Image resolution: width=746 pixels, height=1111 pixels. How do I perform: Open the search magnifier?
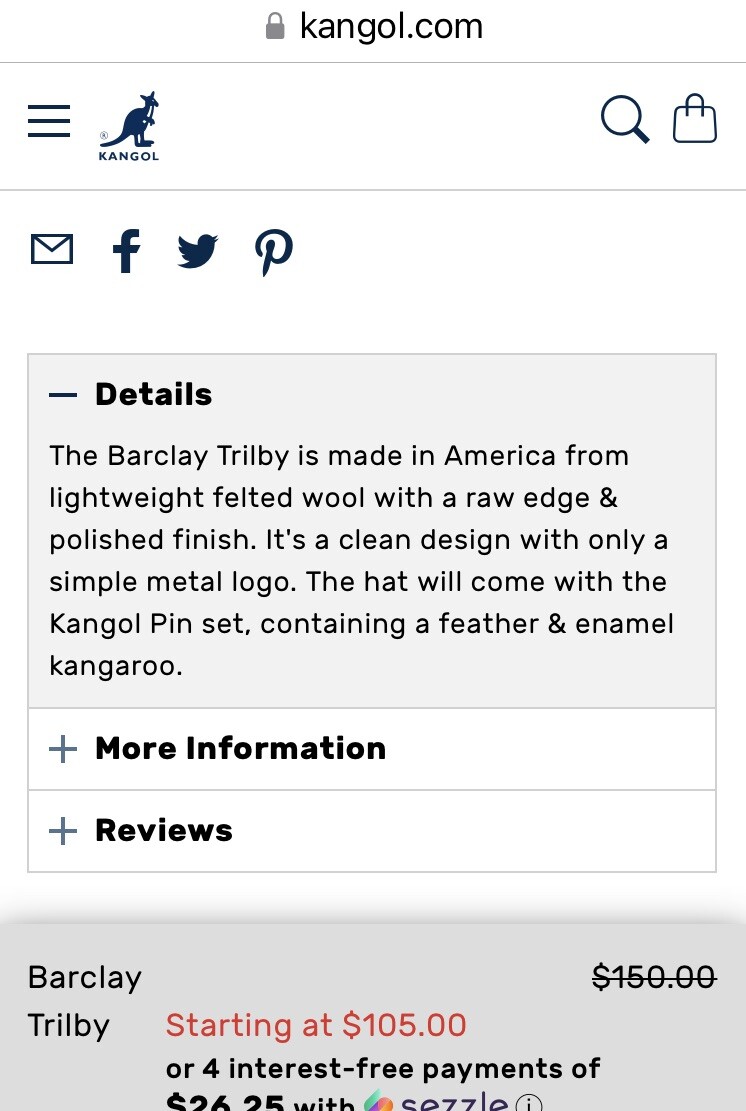pyautogui.click(x=625, y=120)
